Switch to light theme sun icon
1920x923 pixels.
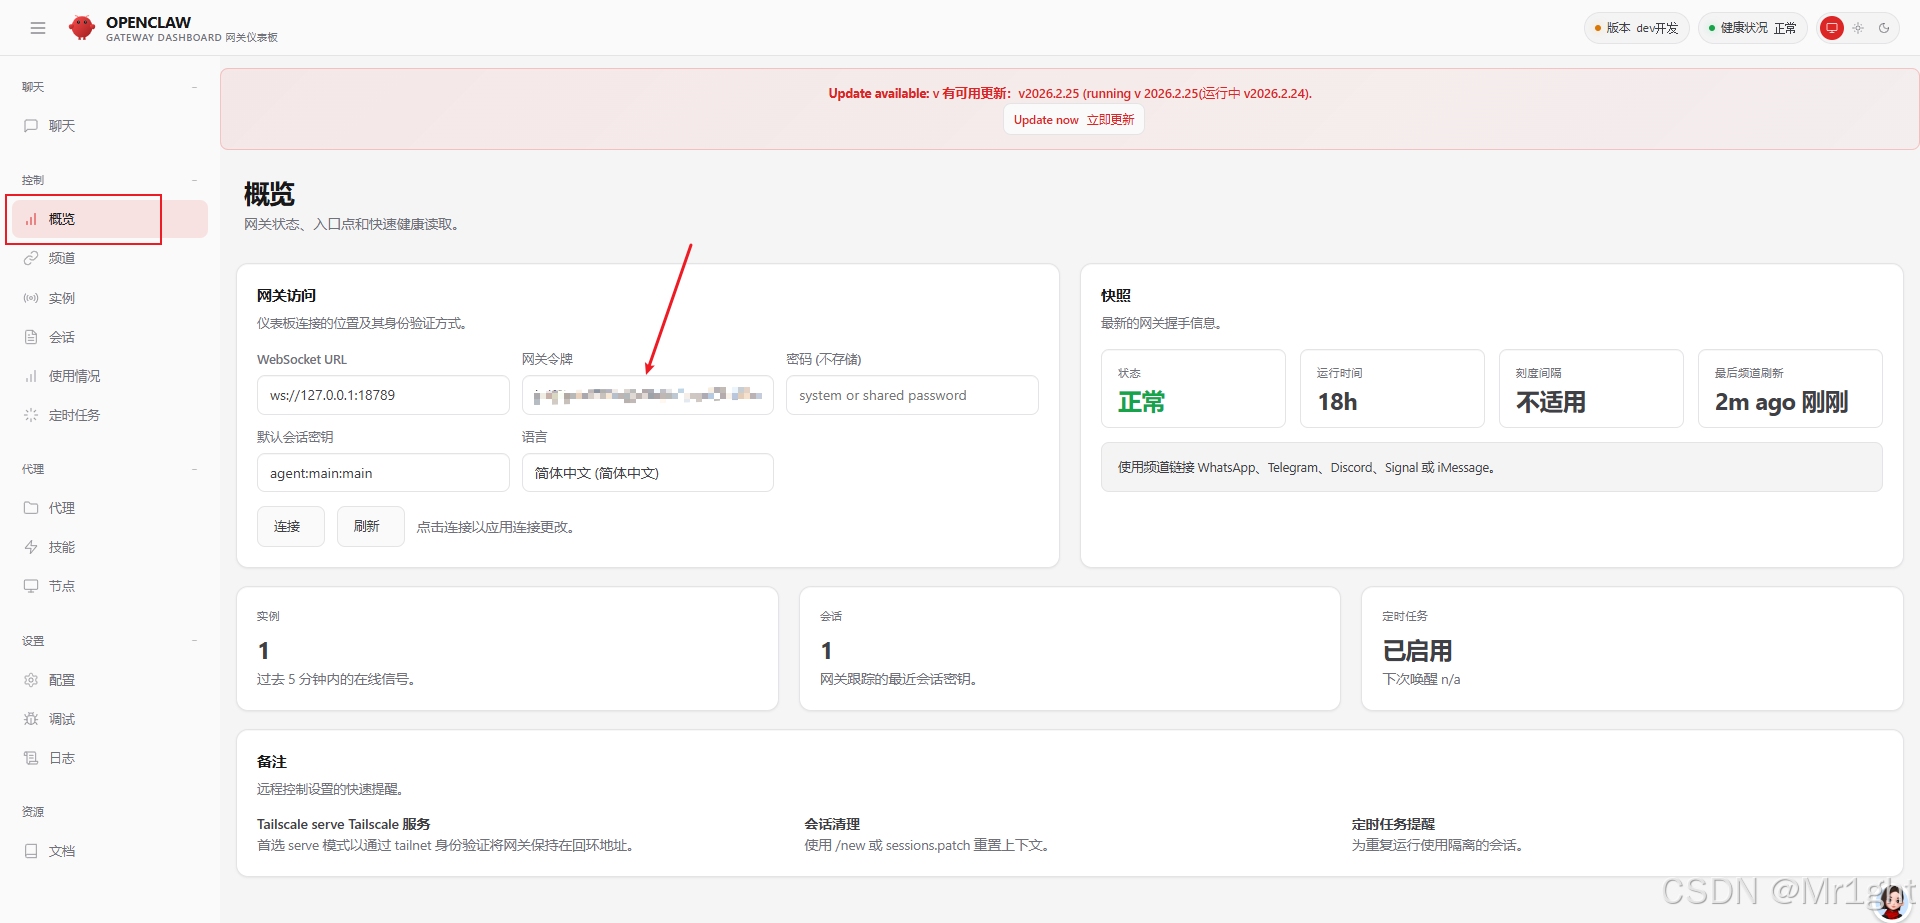click(1858, 28)
